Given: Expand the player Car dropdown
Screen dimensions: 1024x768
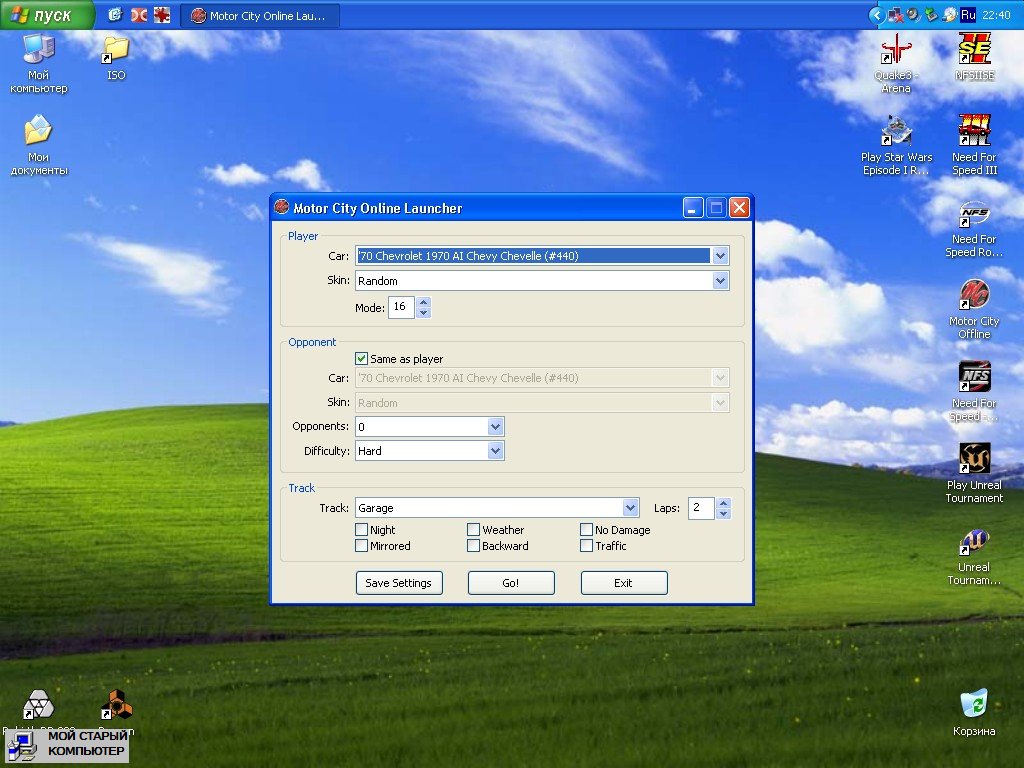Looking at the screenshot, I should point(720,256).
